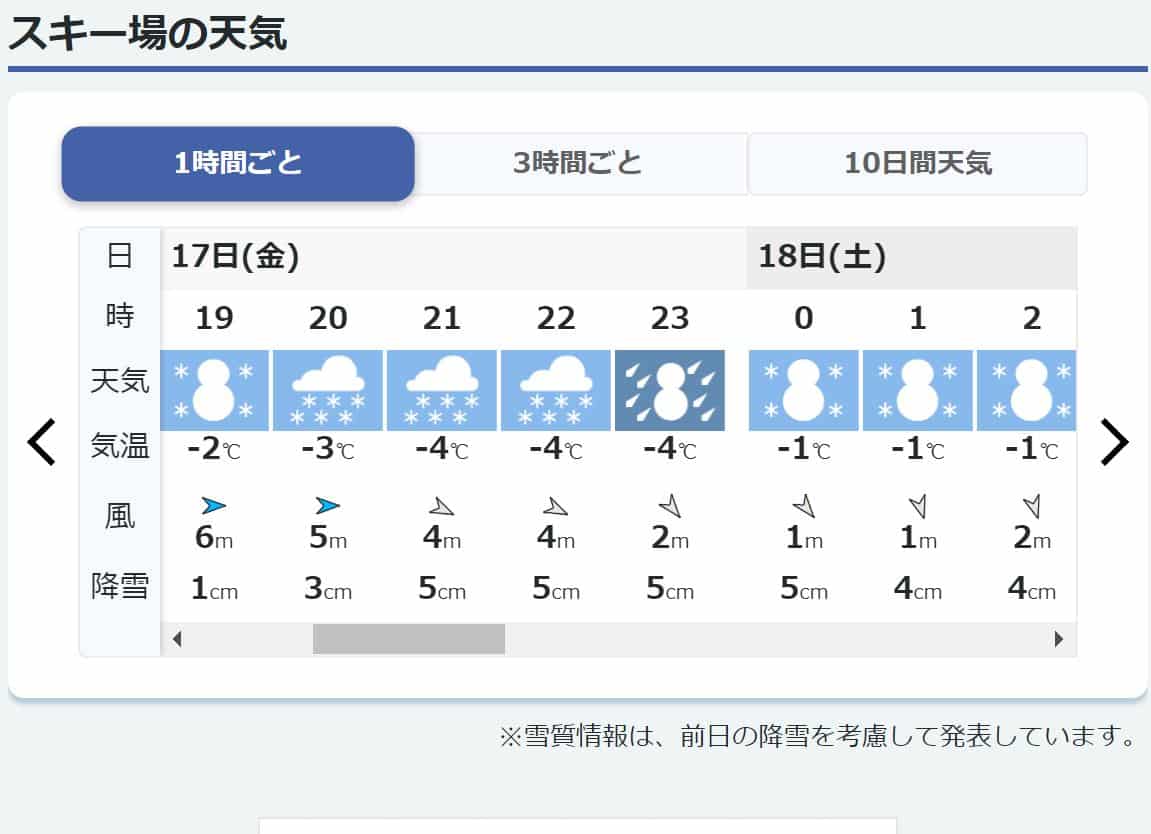Click the next arrow chevron right of table
The width and height of the screenshot is (1151, 834).
click(x=1114, y=442)
